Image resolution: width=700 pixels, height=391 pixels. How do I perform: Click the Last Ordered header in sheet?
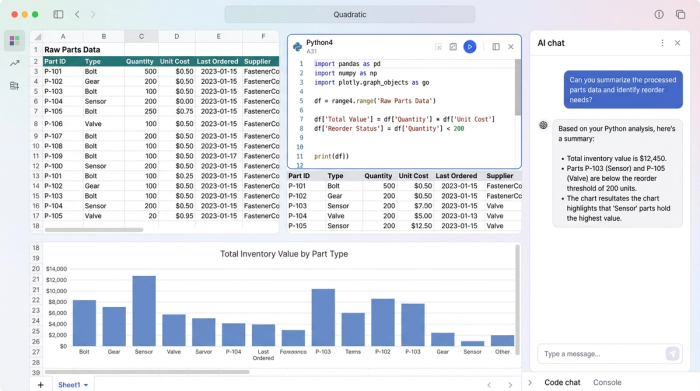point(217,61)
